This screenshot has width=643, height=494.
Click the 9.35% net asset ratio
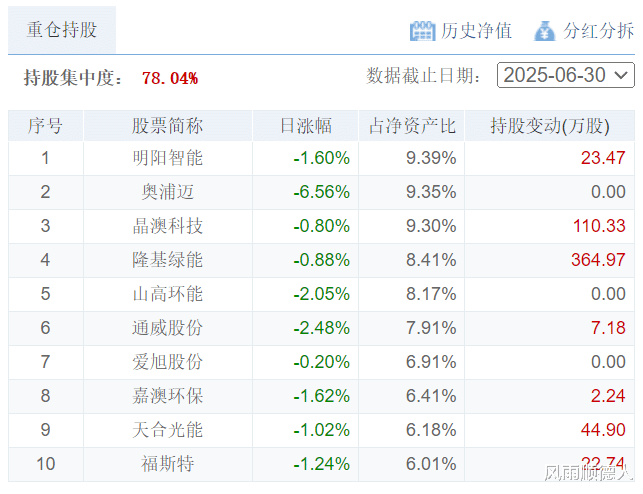[x=431, y=192]
